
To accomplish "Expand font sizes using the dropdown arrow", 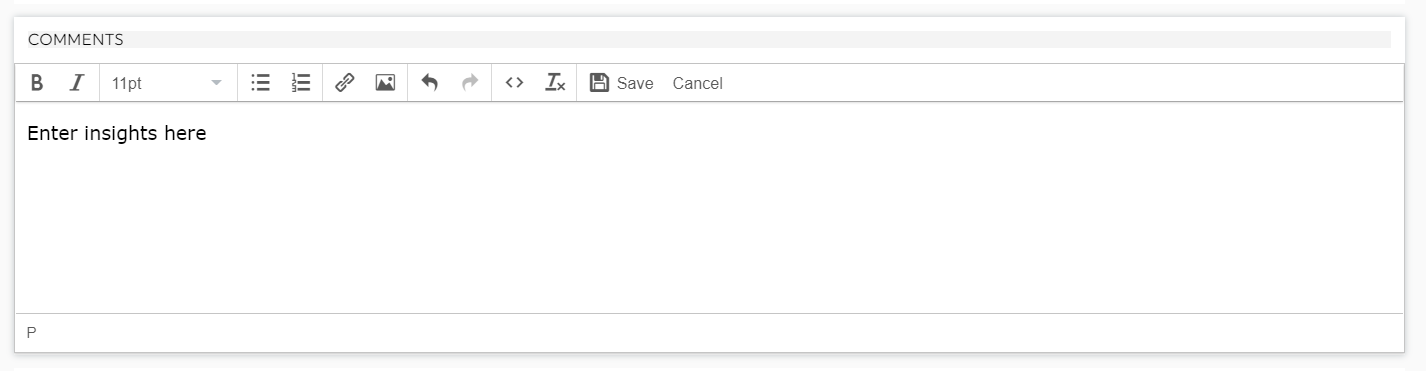I will click(217, 83).
